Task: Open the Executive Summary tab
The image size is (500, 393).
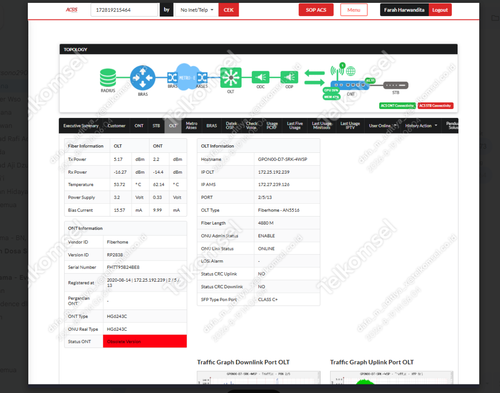Action: click(81, 126)
